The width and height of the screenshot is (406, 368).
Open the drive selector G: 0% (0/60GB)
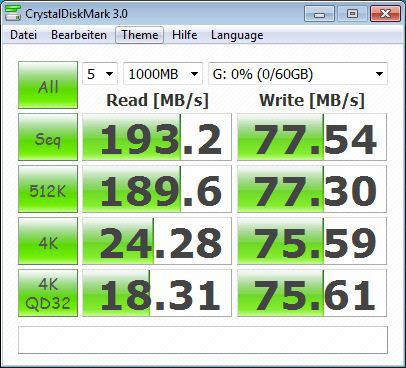(298, 74)
